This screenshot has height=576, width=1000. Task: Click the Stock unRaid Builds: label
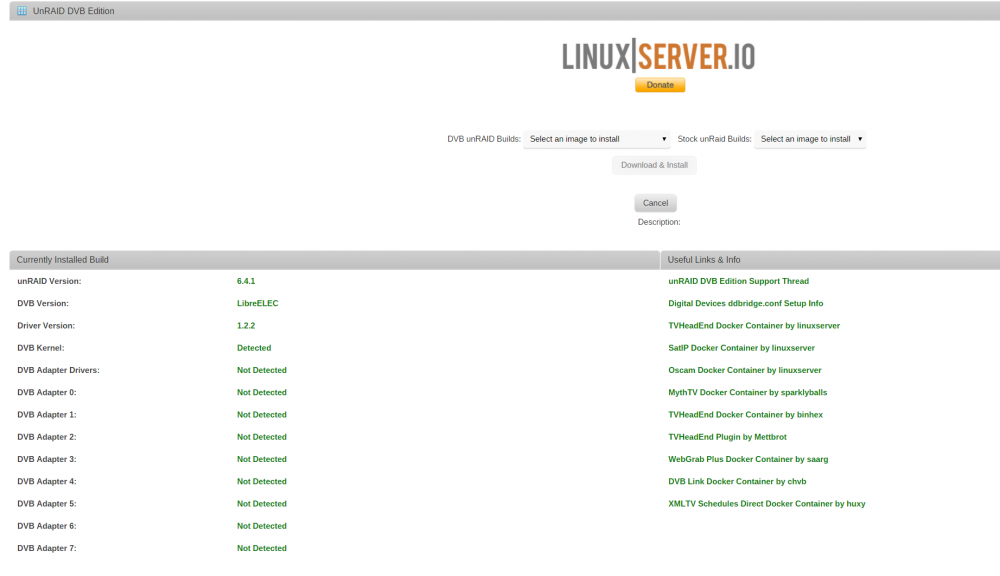point(714,139)
